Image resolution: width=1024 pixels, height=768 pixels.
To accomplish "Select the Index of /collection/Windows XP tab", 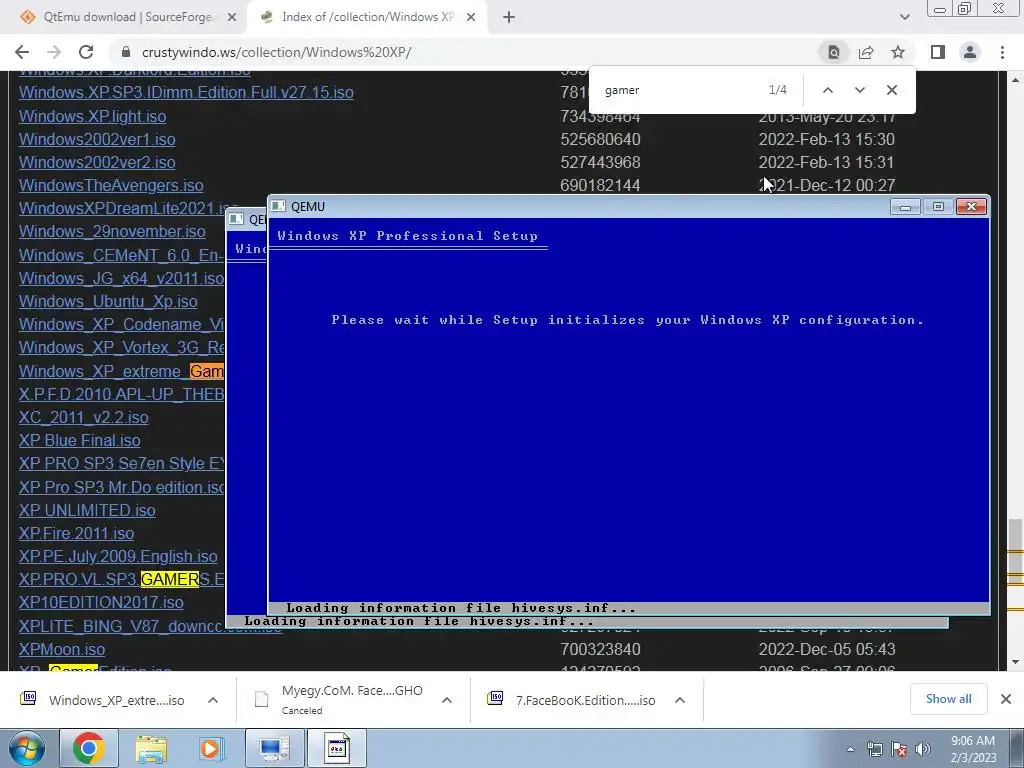I will [368, 18].
